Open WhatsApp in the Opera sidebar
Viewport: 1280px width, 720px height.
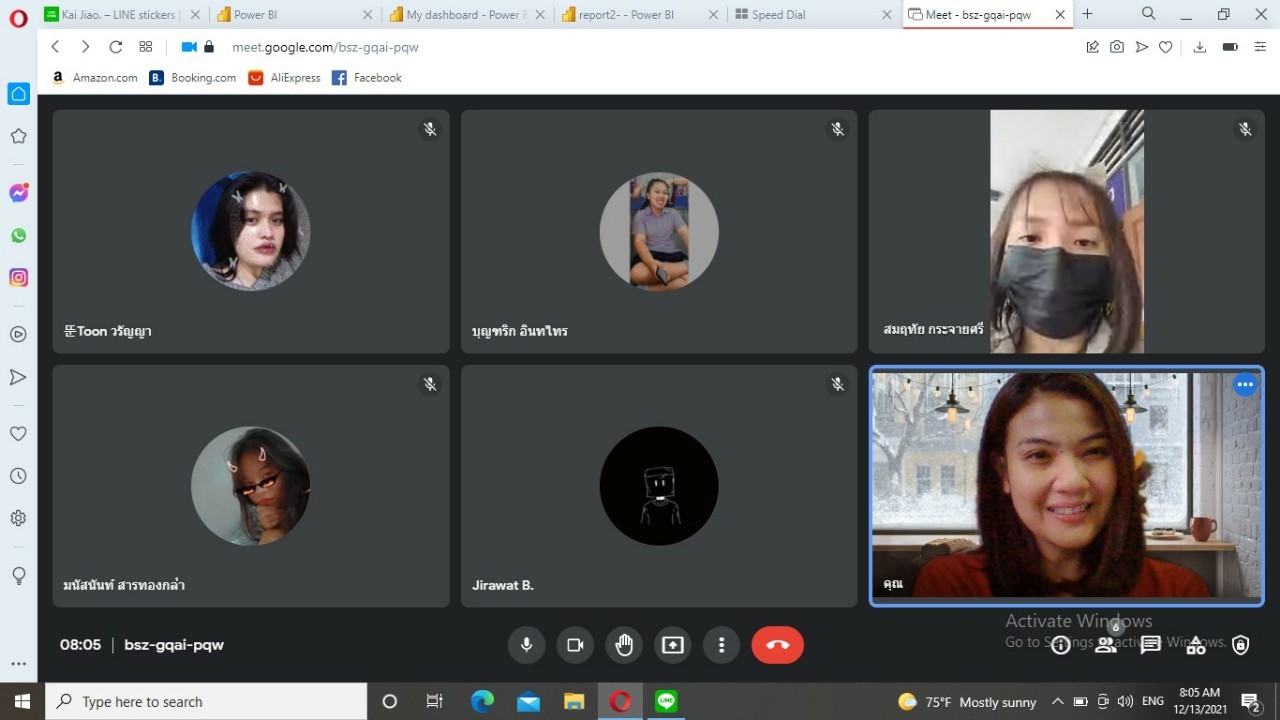[18, 236]
